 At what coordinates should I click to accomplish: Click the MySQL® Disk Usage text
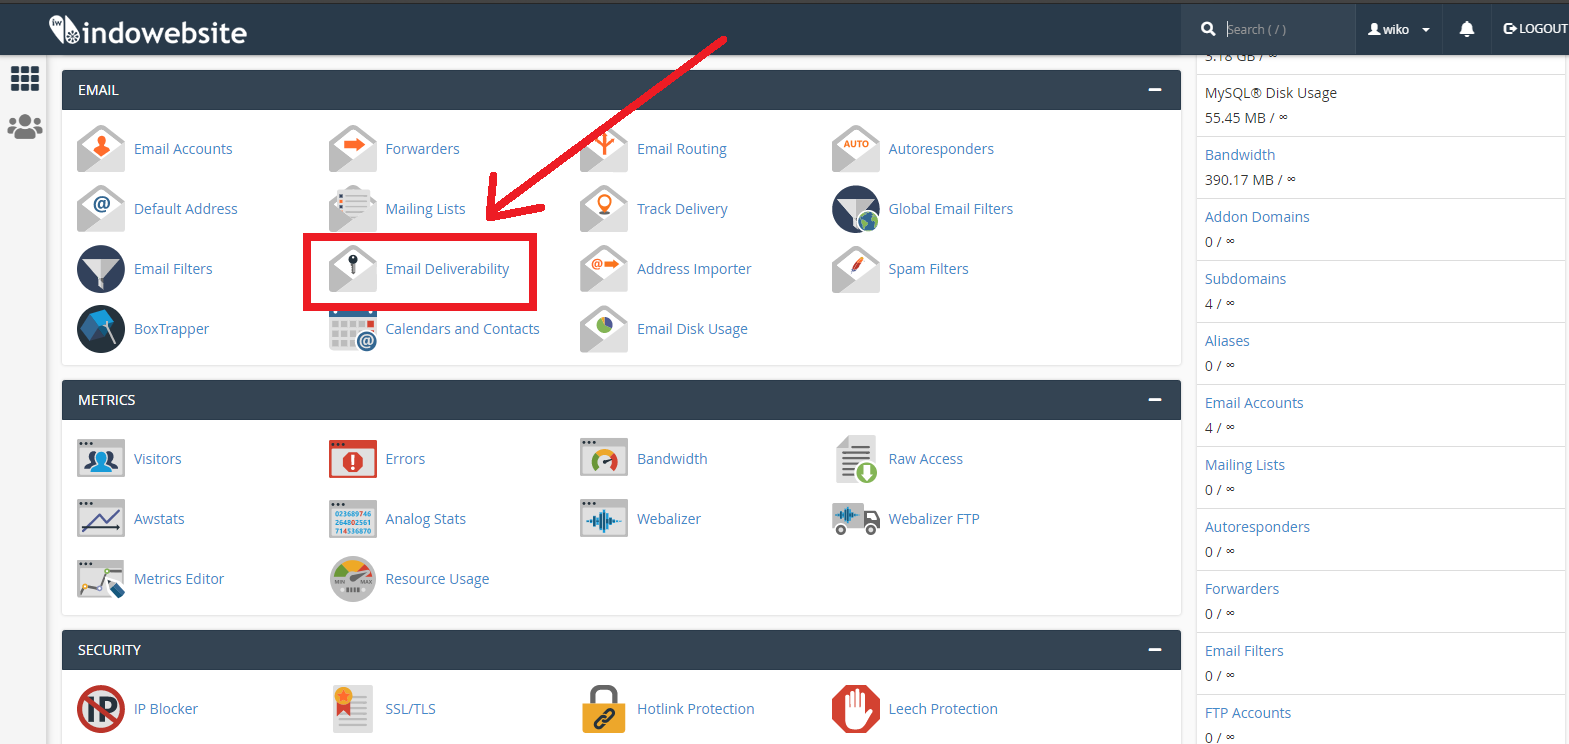[1271, 93]
